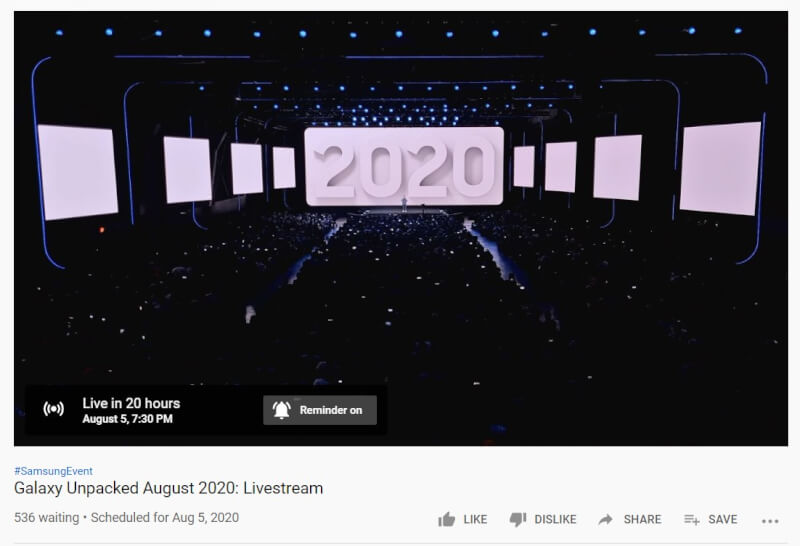The image size is (800, 546).
Task: Click the thumbs-down Dislike icon
Action: point(517,519)
